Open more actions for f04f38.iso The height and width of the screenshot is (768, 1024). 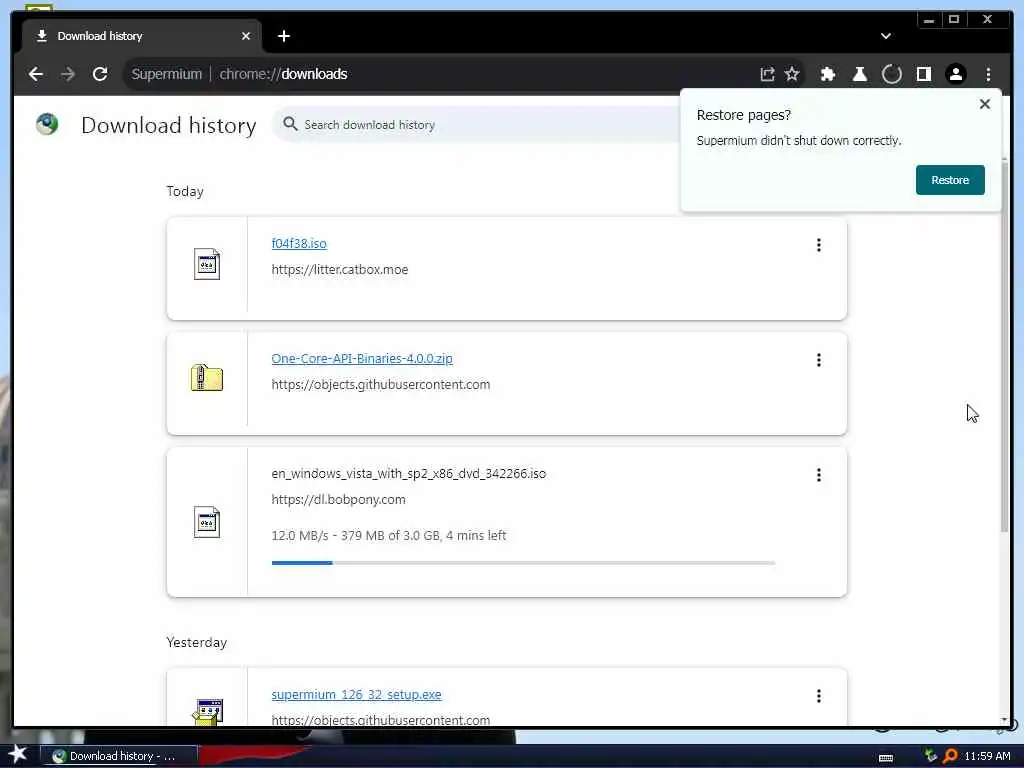(818, 245)
